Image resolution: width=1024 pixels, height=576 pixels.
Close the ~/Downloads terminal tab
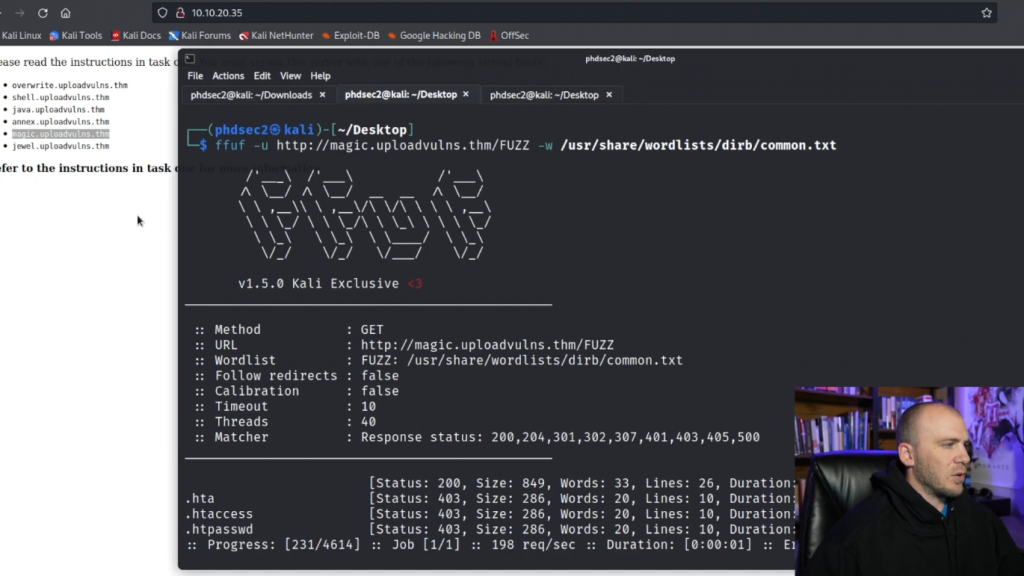click(322, 95)
